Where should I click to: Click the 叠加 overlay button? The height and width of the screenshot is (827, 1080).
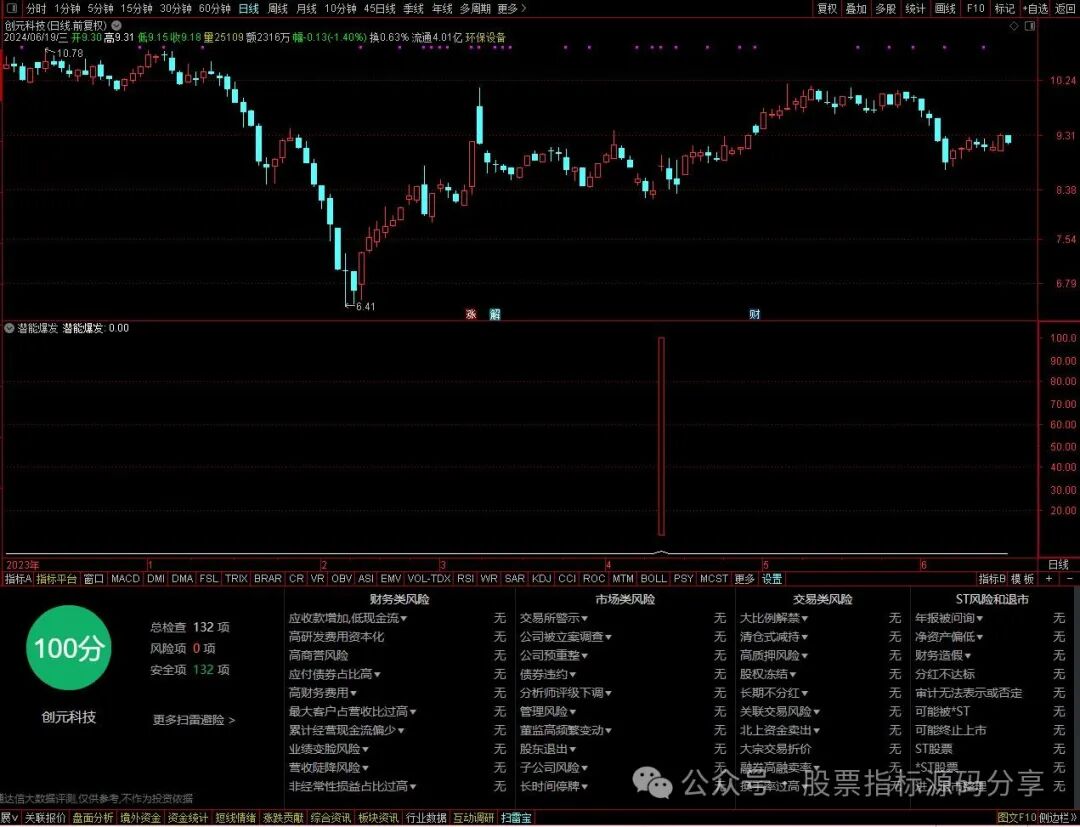[x=856, y=9]
